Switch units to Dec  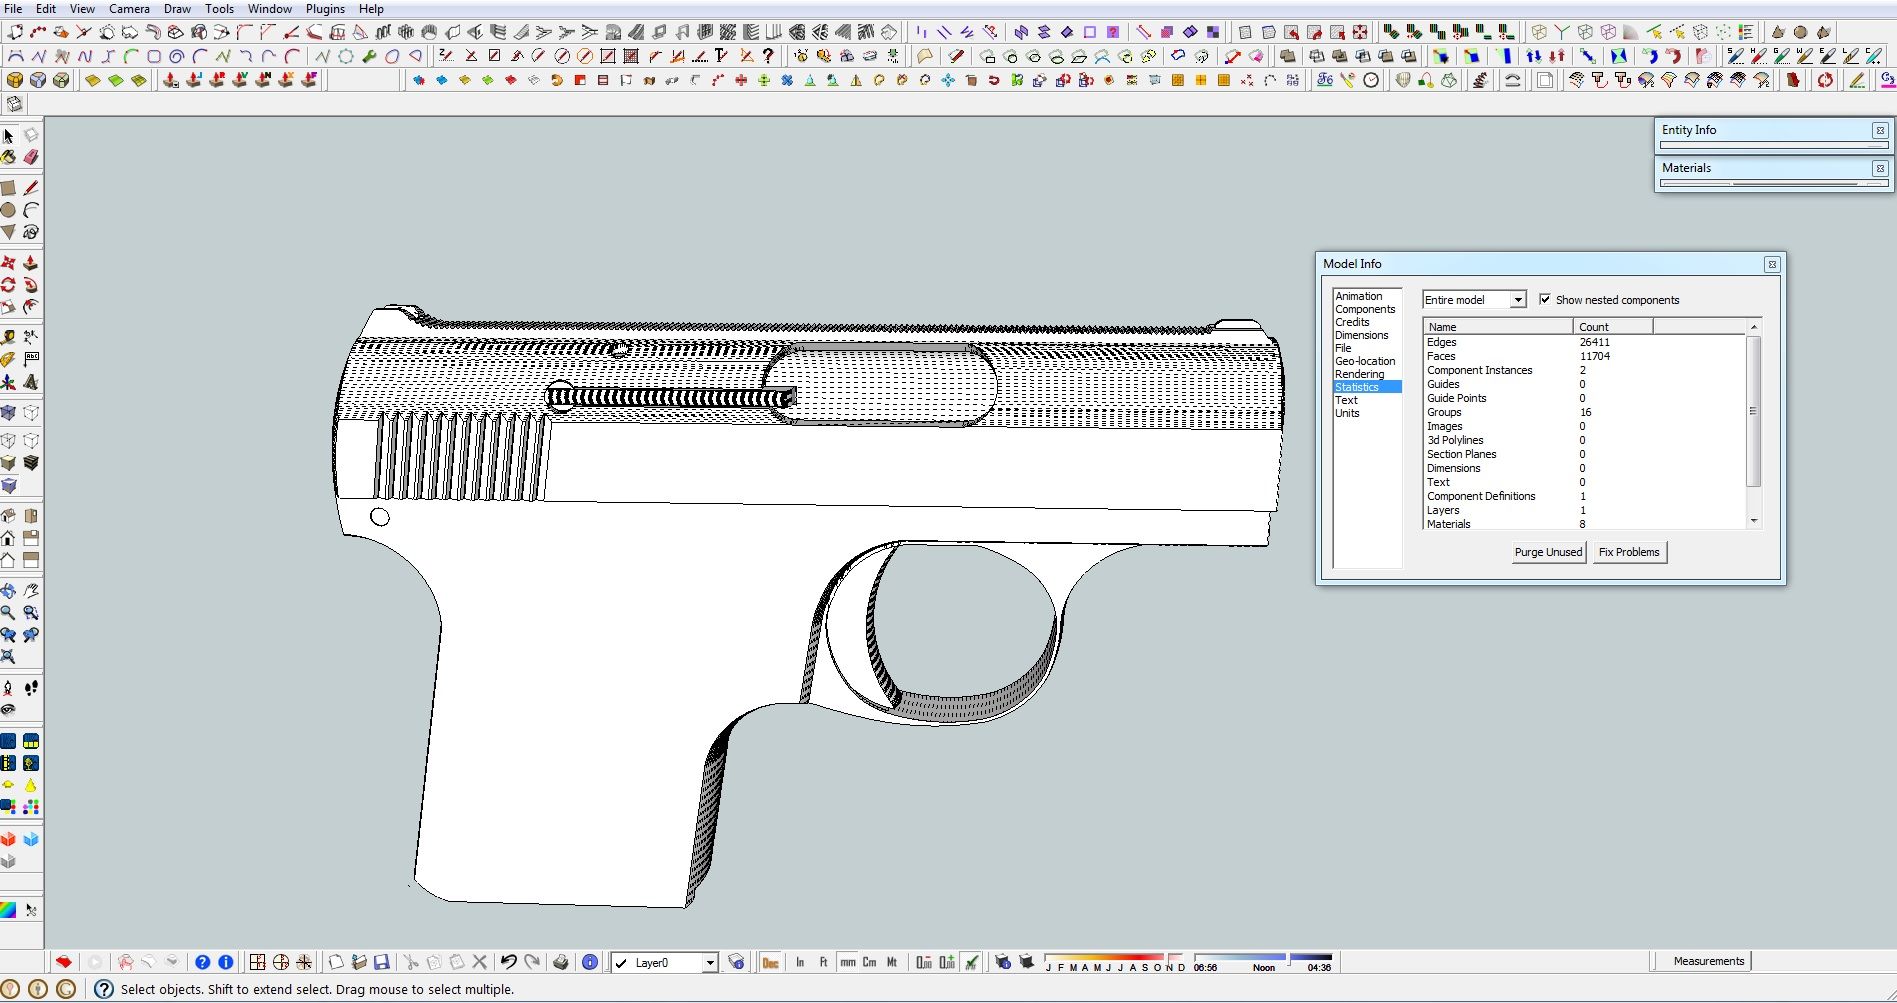pos(771,962)
